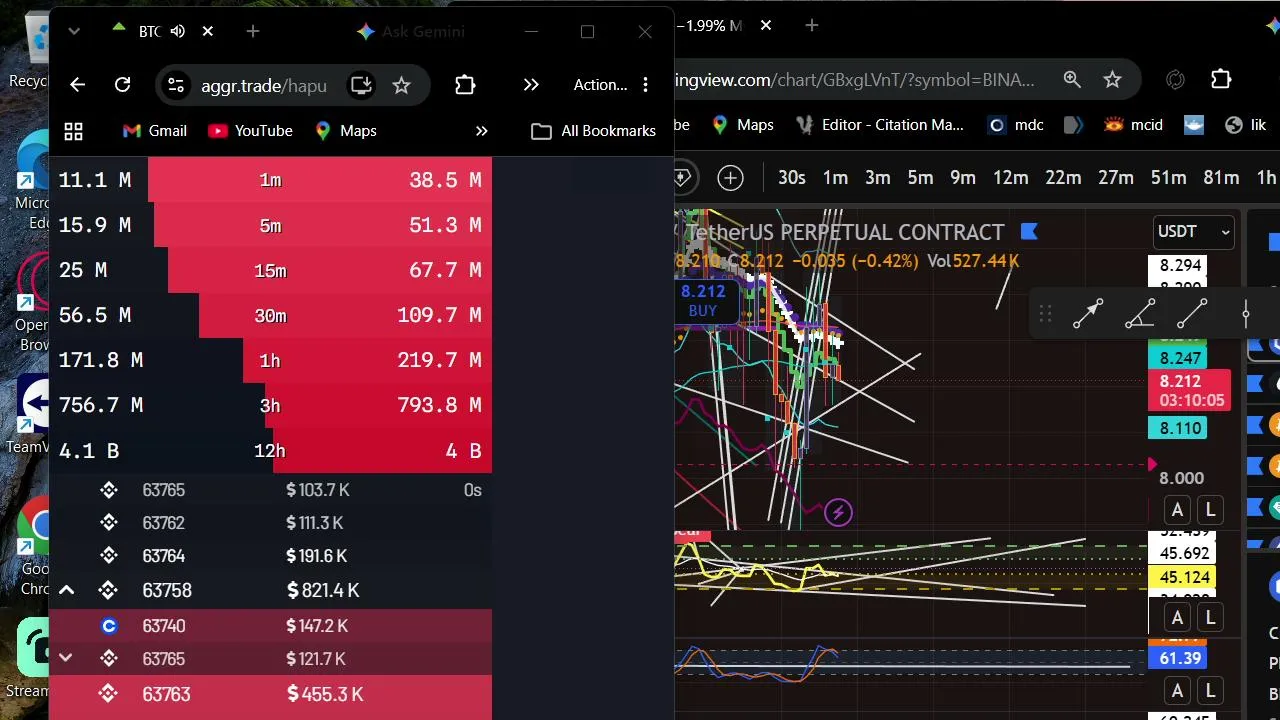Close the BTC tab

coord(207,32)
